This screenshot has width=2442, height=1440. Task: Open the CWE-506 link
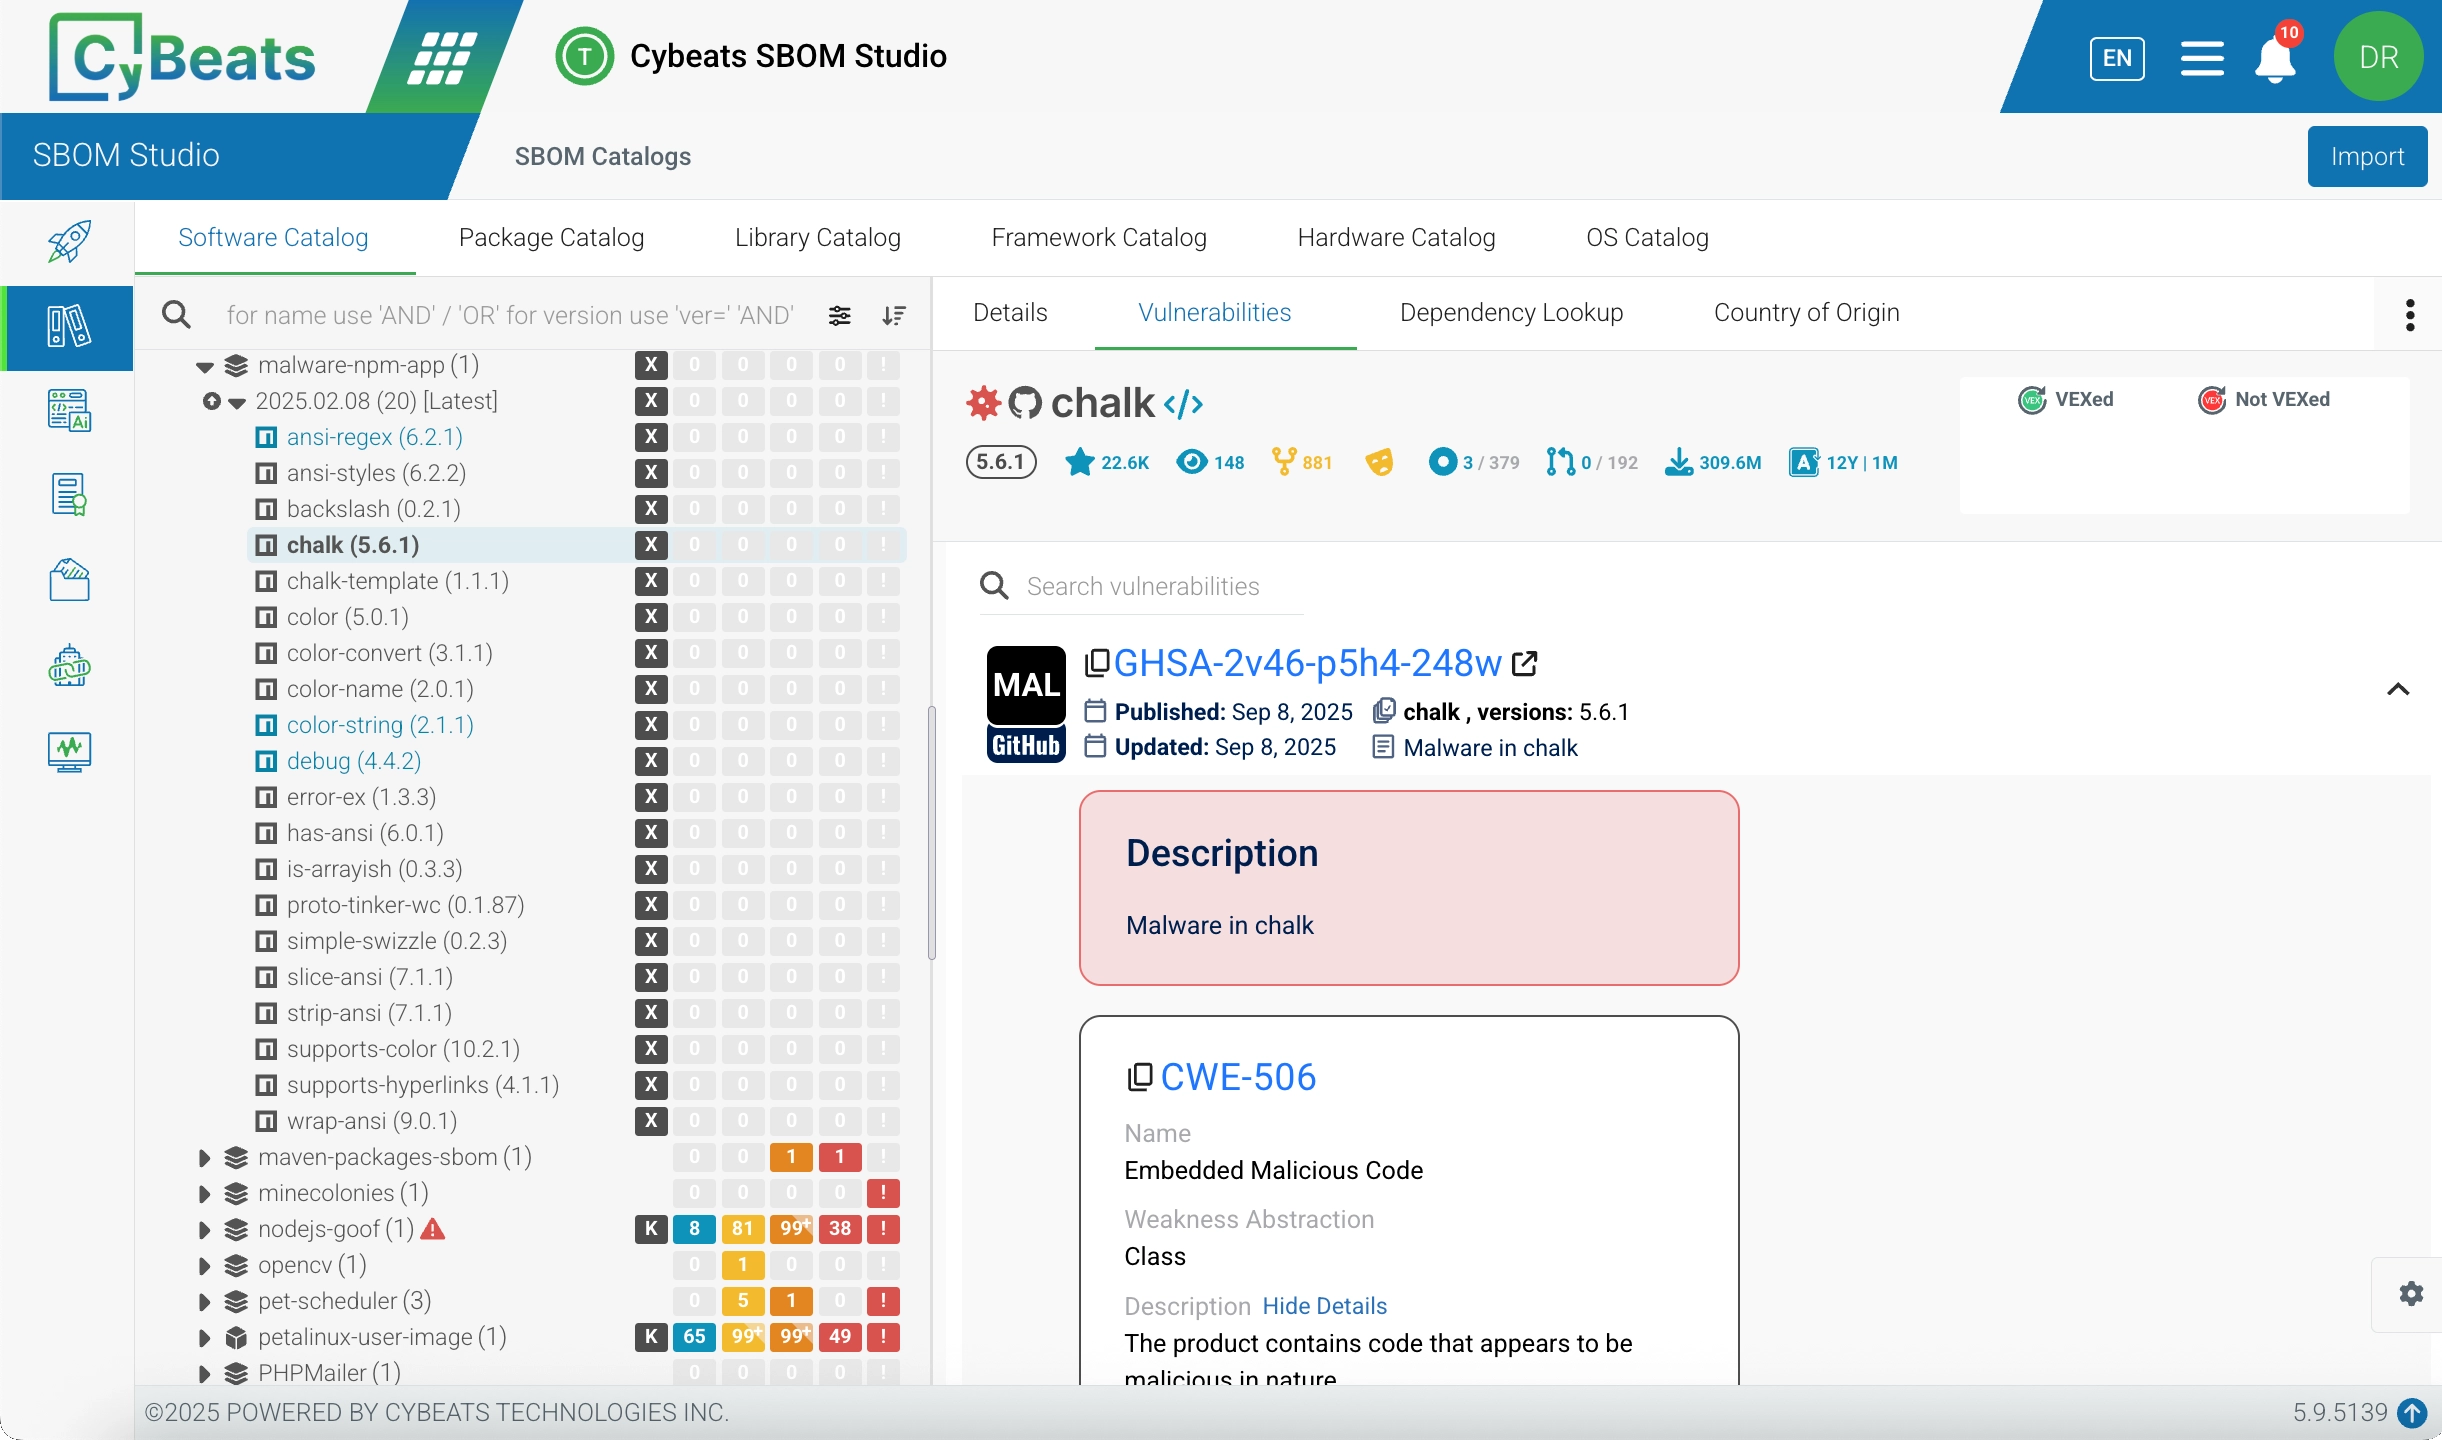(x=1238, y=1077)
